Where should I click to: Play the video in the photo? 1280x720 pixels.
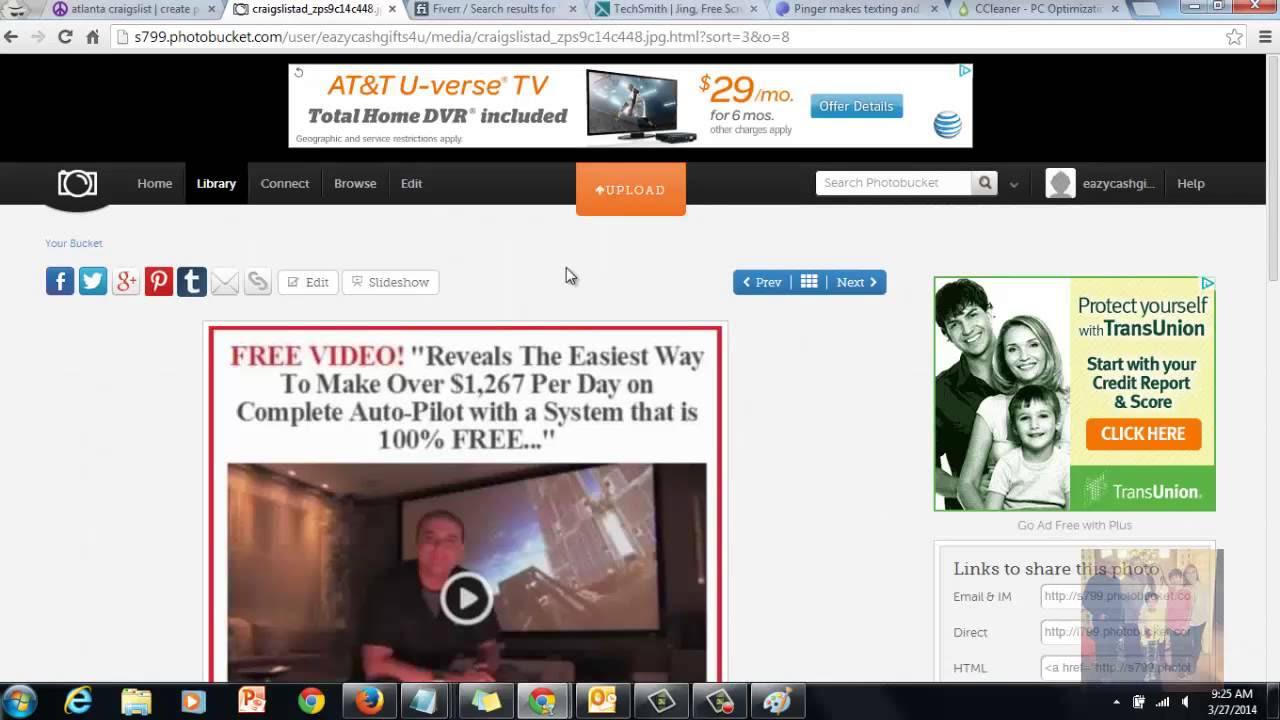tap(466, 598)
